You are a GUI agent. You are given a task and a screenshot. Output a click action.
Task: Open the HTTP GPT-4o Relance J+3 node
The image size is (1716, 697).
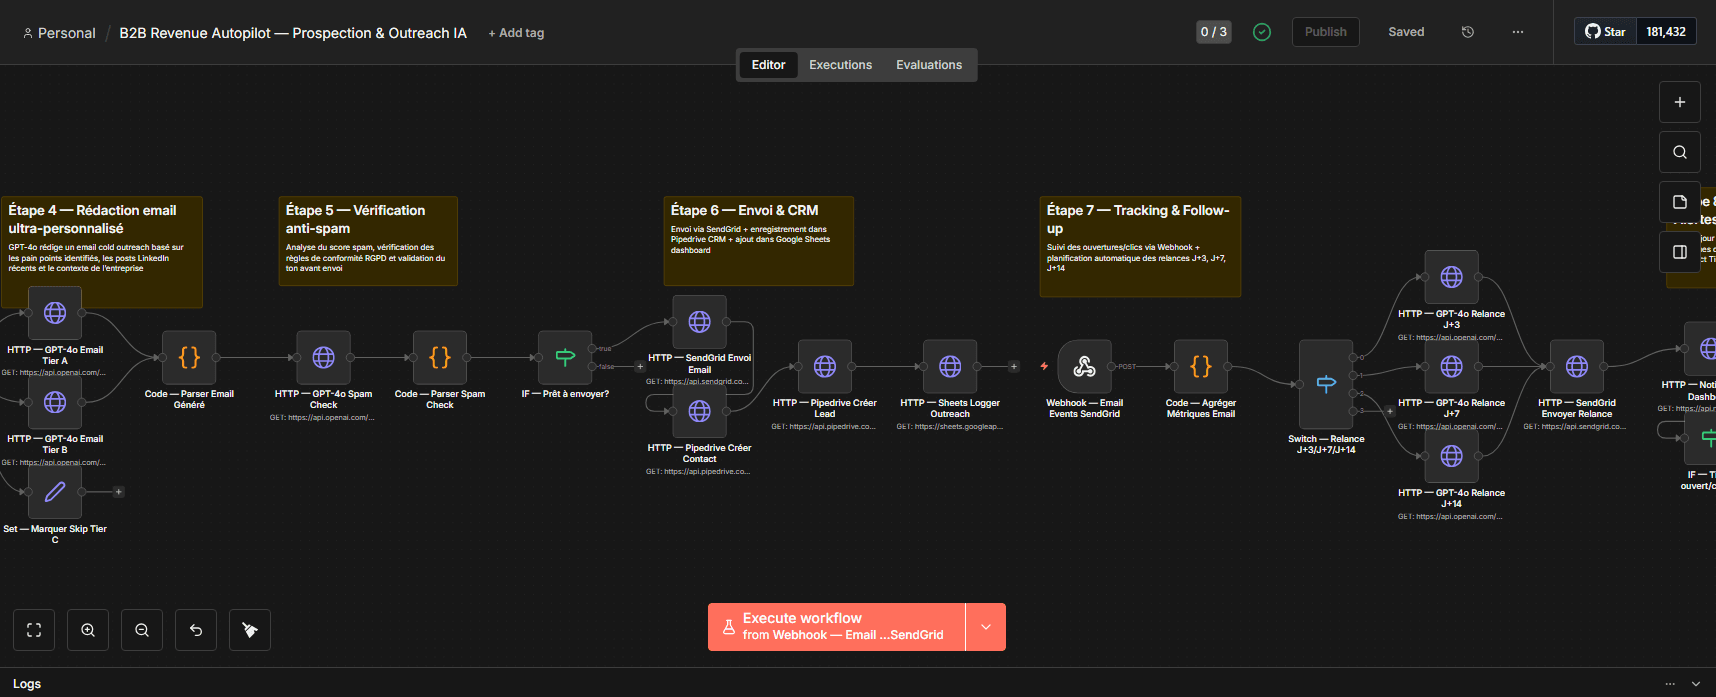pyautogui.click(x=1452, y=277)
